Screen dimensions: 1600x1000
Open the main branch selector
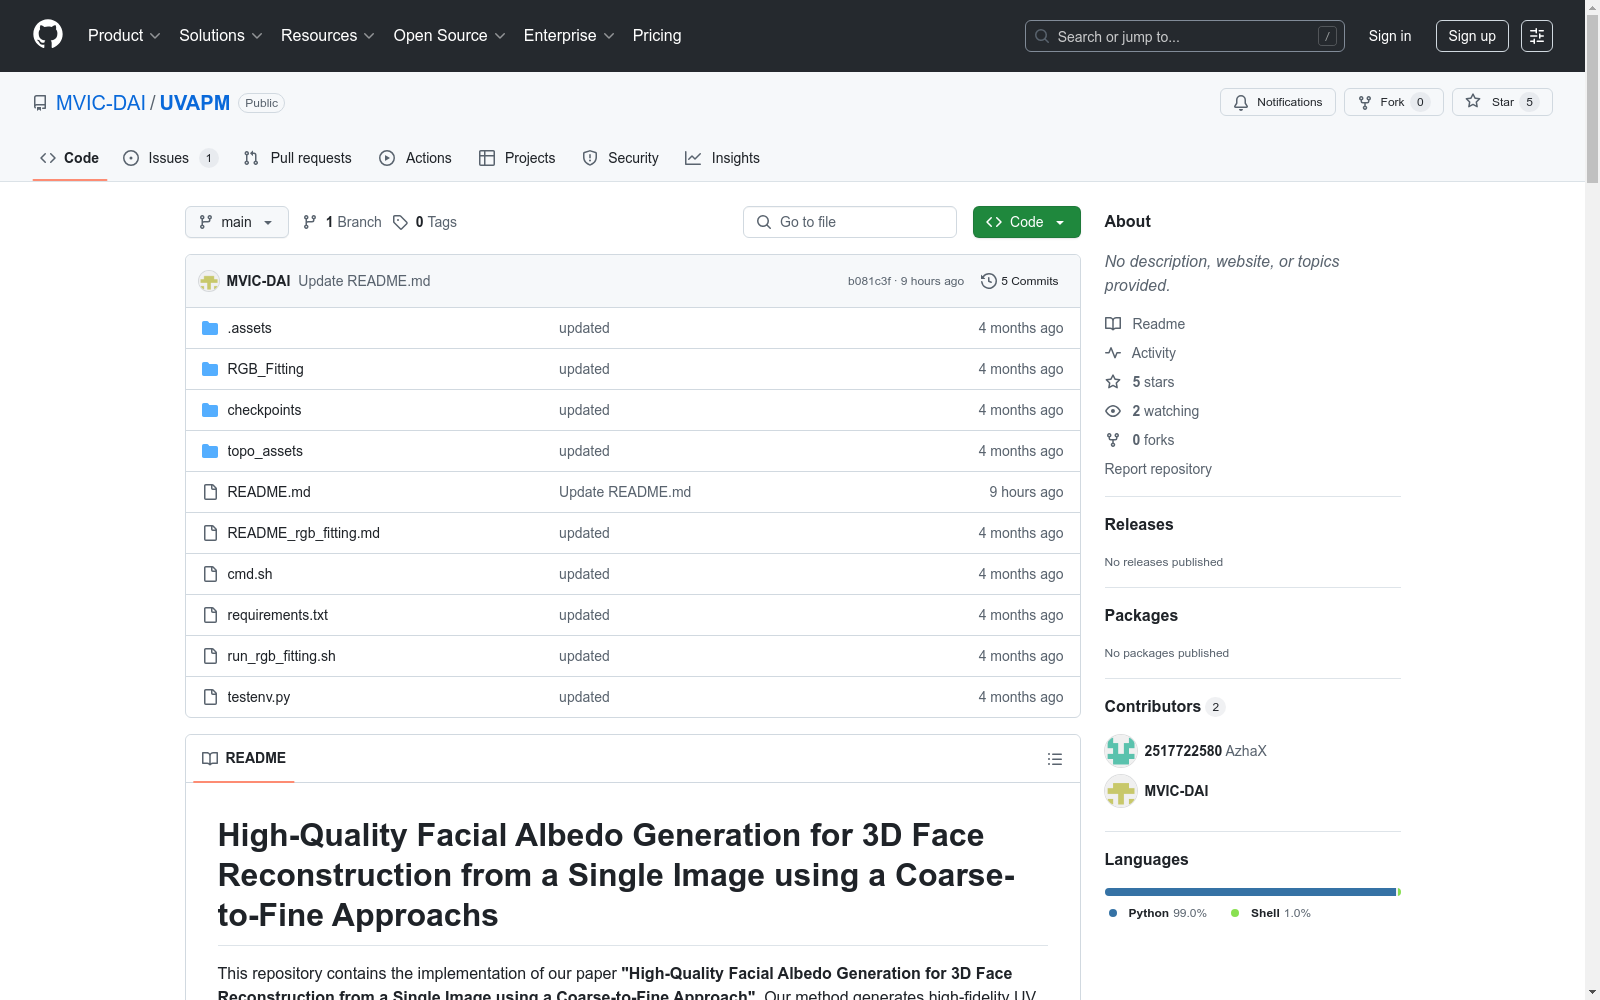pos(237,222)
